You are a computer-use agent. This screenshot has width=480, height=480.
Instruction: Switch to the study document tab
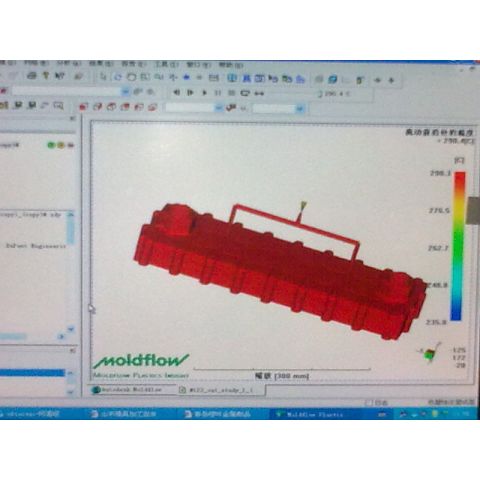[221, 390]
